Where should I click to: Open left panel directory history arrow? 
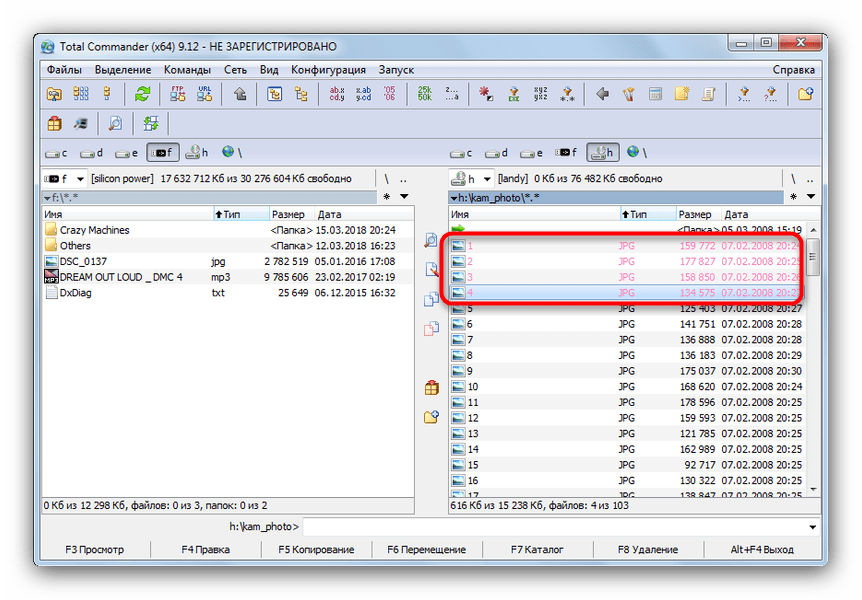(404, 196)
